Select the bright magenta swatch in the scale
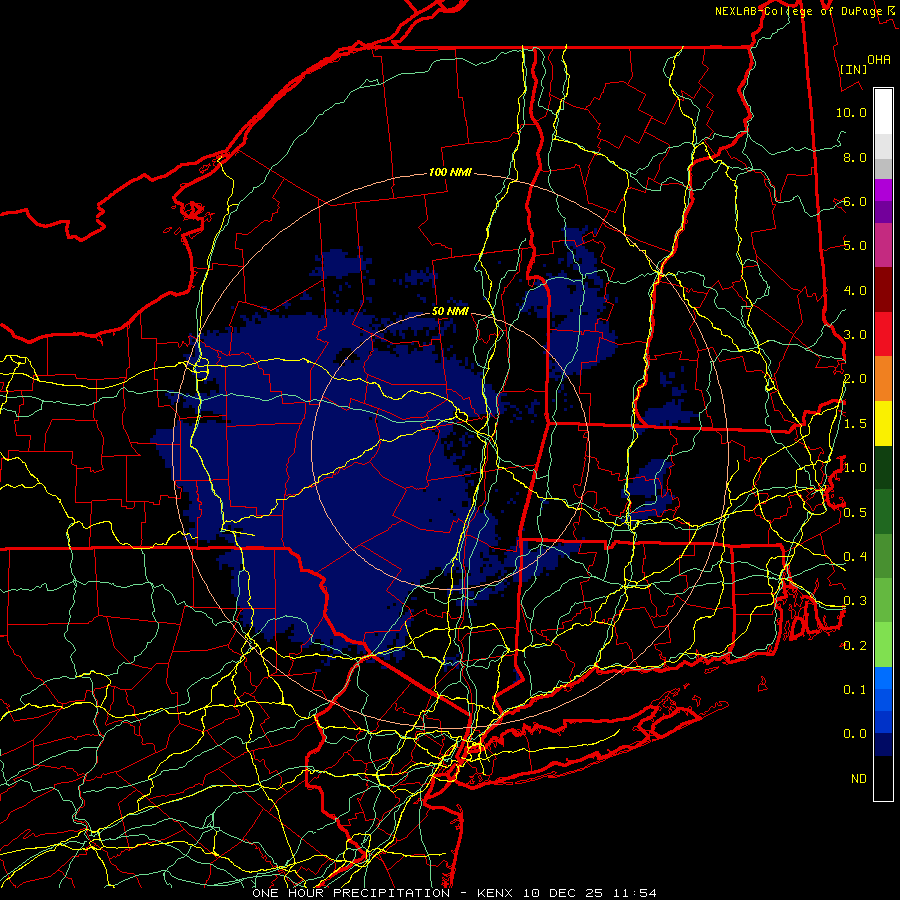Screen dimensions: 900x900 (883, 190)
